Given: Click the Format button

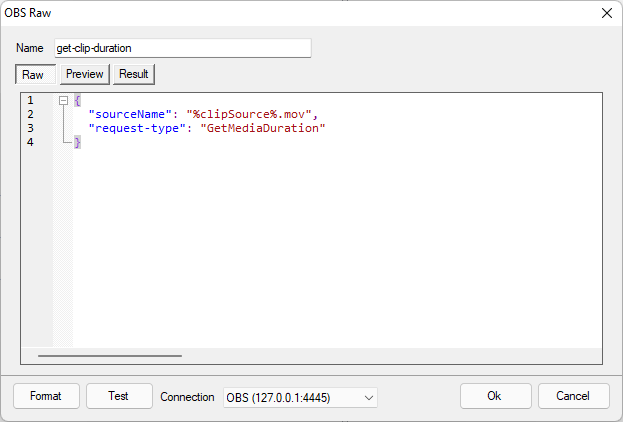Looking at the screenshot, I should click(x=46, y=396).
